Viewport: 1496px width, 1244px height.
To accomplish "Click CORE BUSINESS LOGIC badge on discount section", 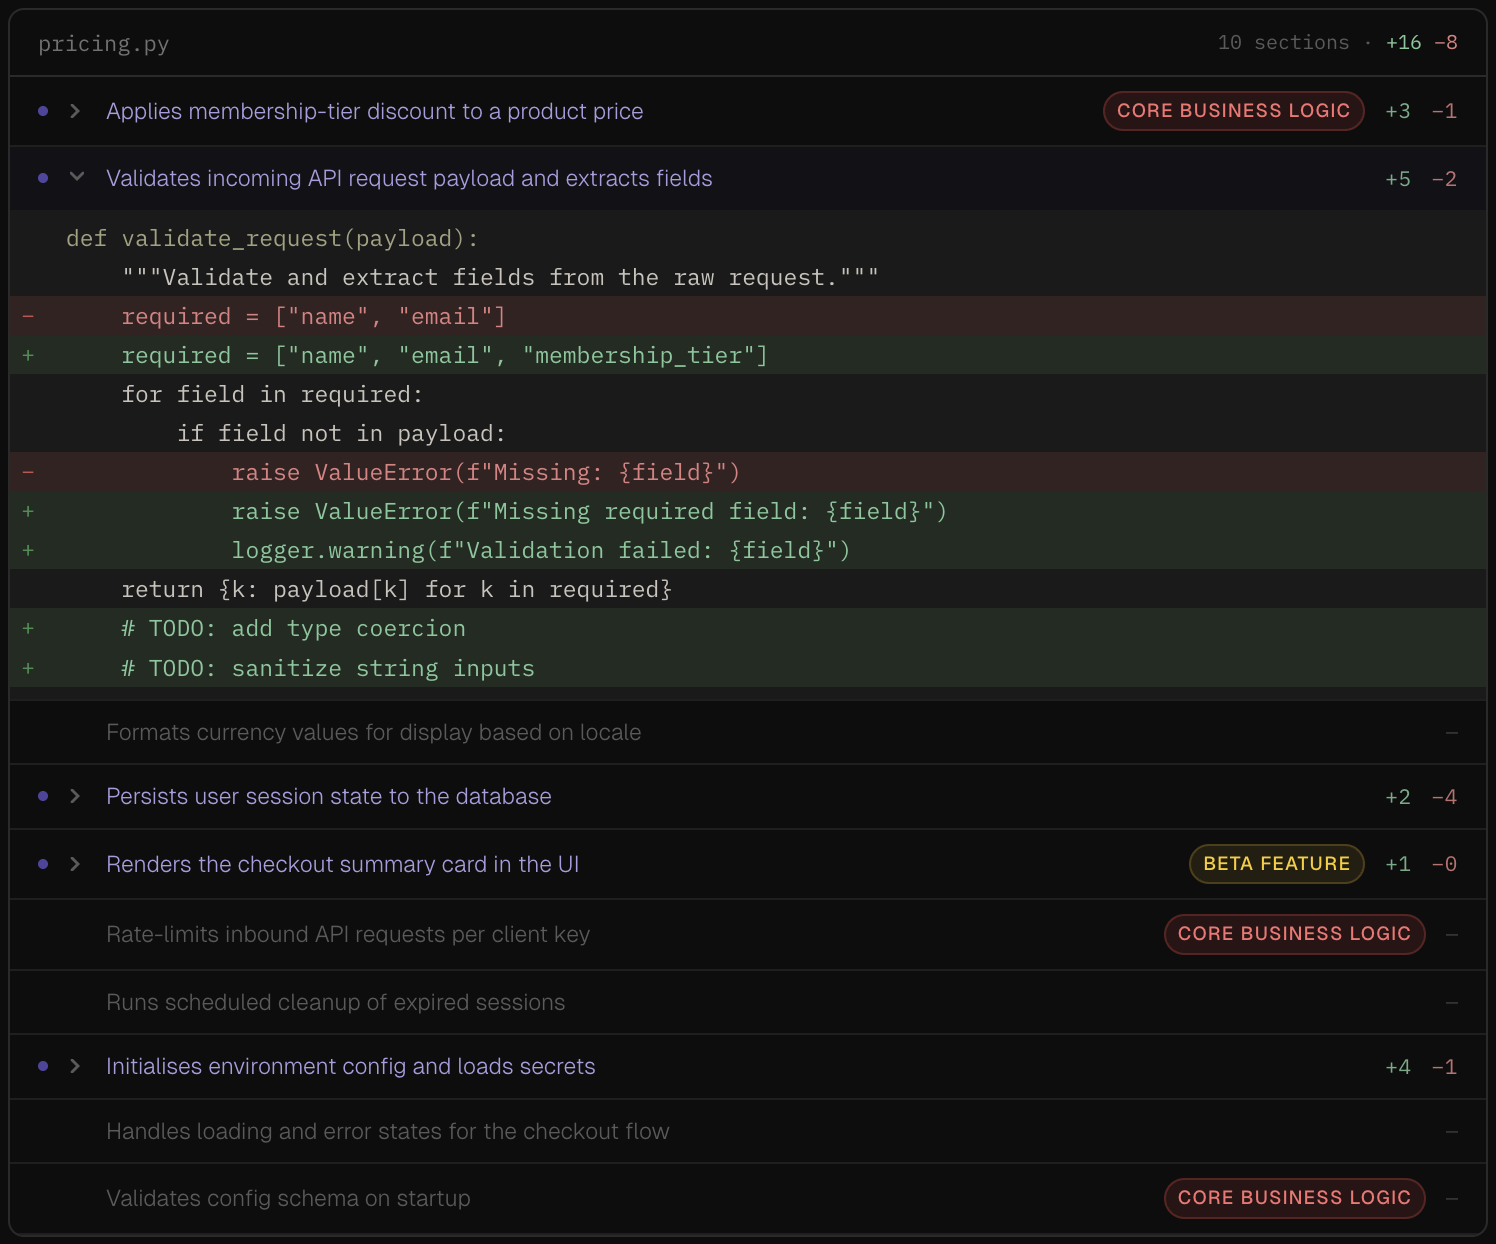I will 1232,111.
